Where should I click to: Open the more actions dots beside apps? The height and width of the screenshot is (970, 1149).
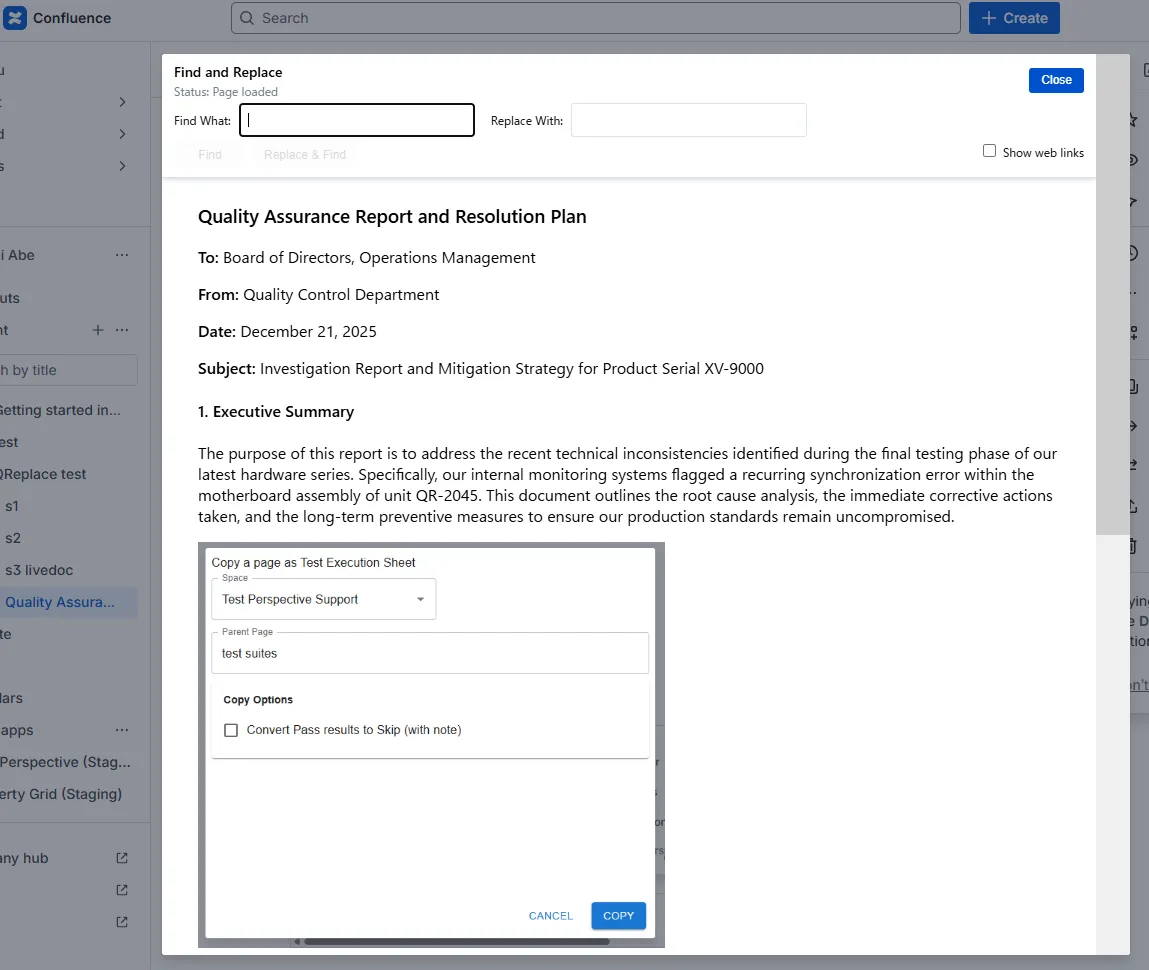pos(122,730)
